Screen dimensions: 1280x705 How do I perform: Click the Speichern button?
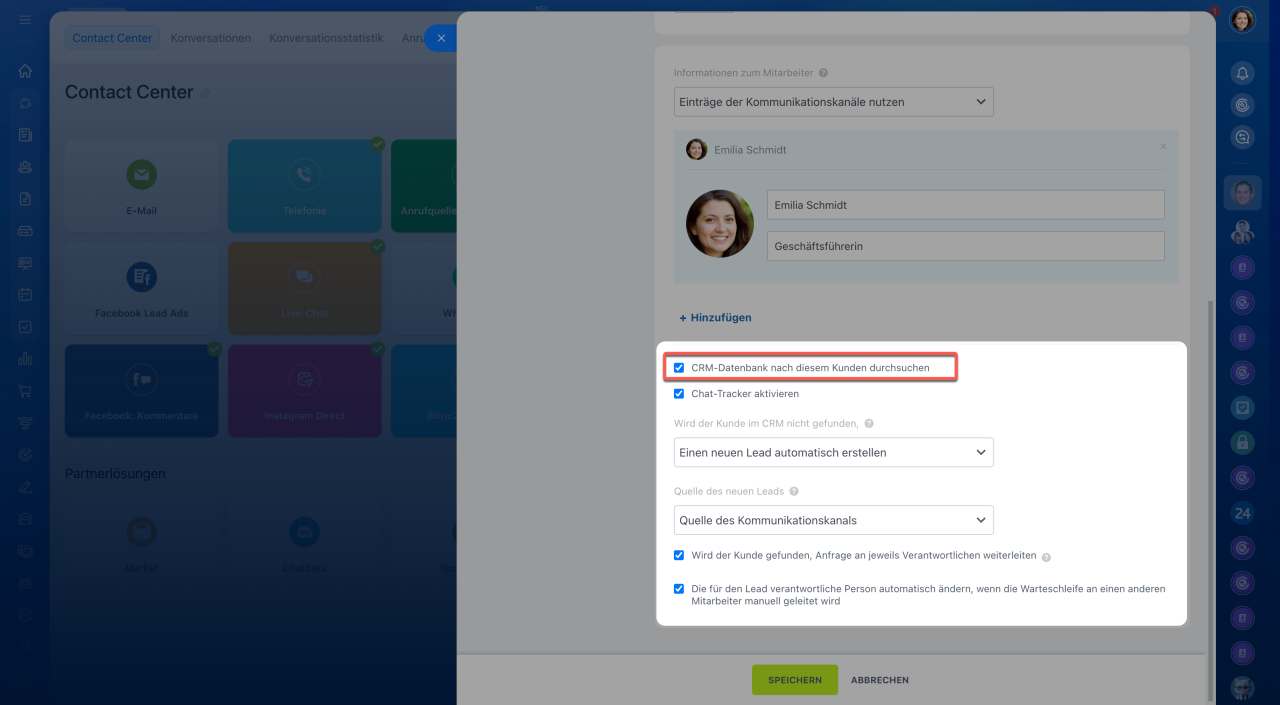click(795, 680)
